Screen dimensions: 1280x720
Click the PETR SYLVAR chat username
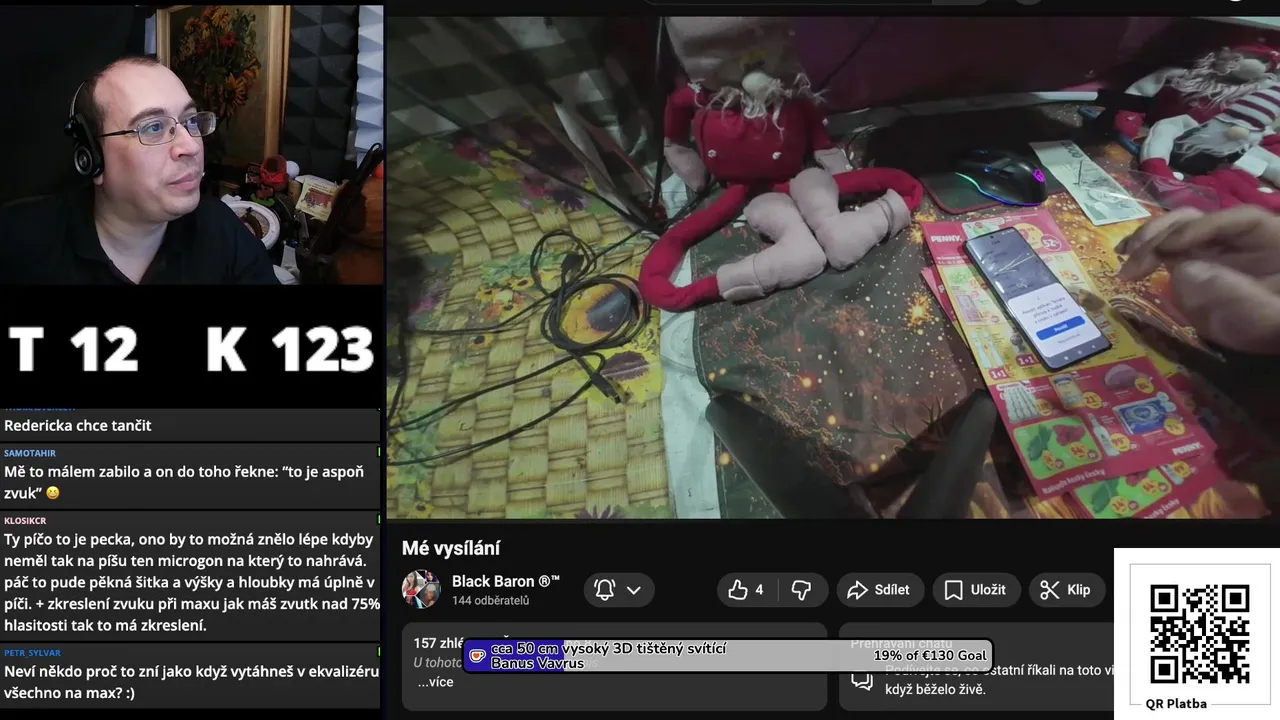click(x=32, y=653)
